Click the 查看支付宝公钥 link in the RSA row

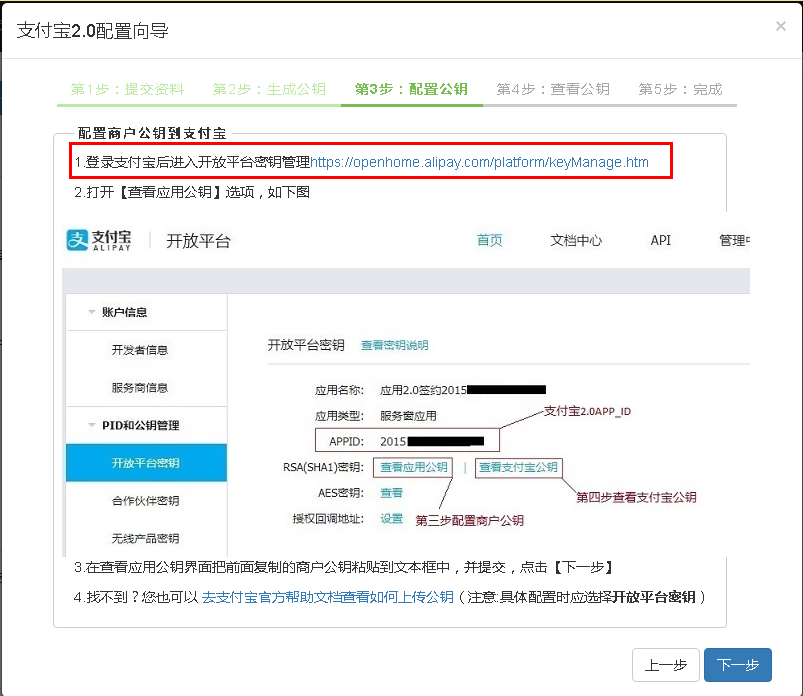point(518,467)
